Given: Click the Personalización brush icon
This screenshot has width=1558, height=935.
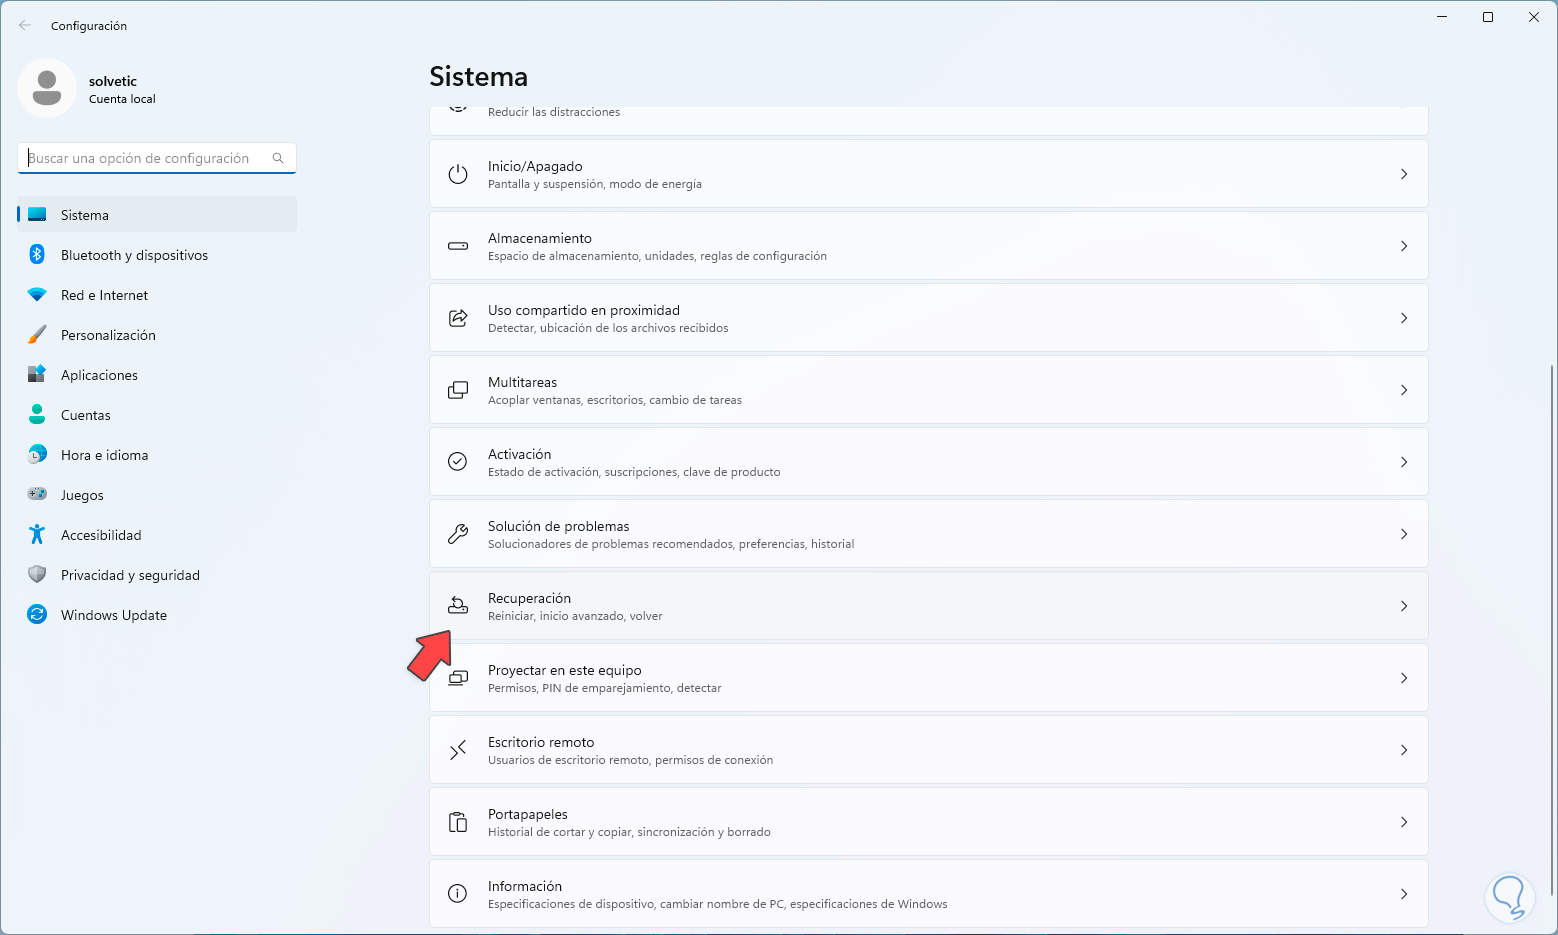Looking at the screenshot, I should coord(37,335).
